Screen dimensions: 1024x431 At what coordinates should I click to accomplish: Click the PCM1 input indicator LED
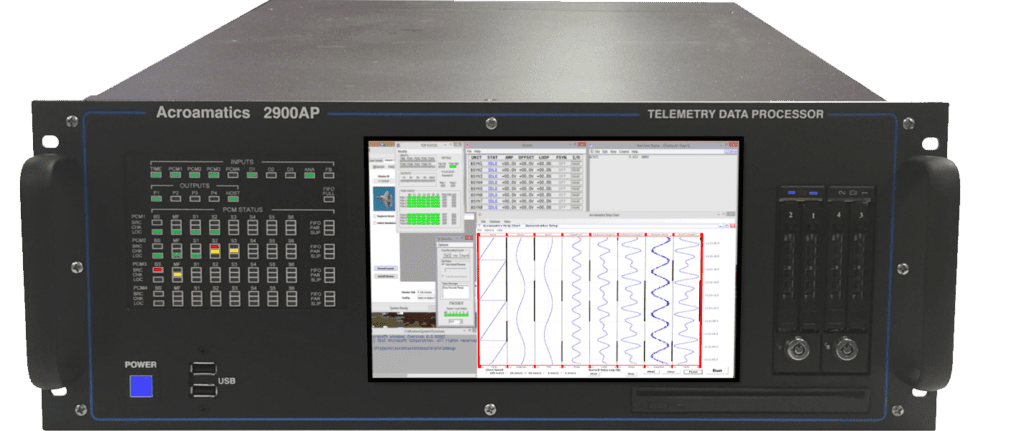coord(175,175)
